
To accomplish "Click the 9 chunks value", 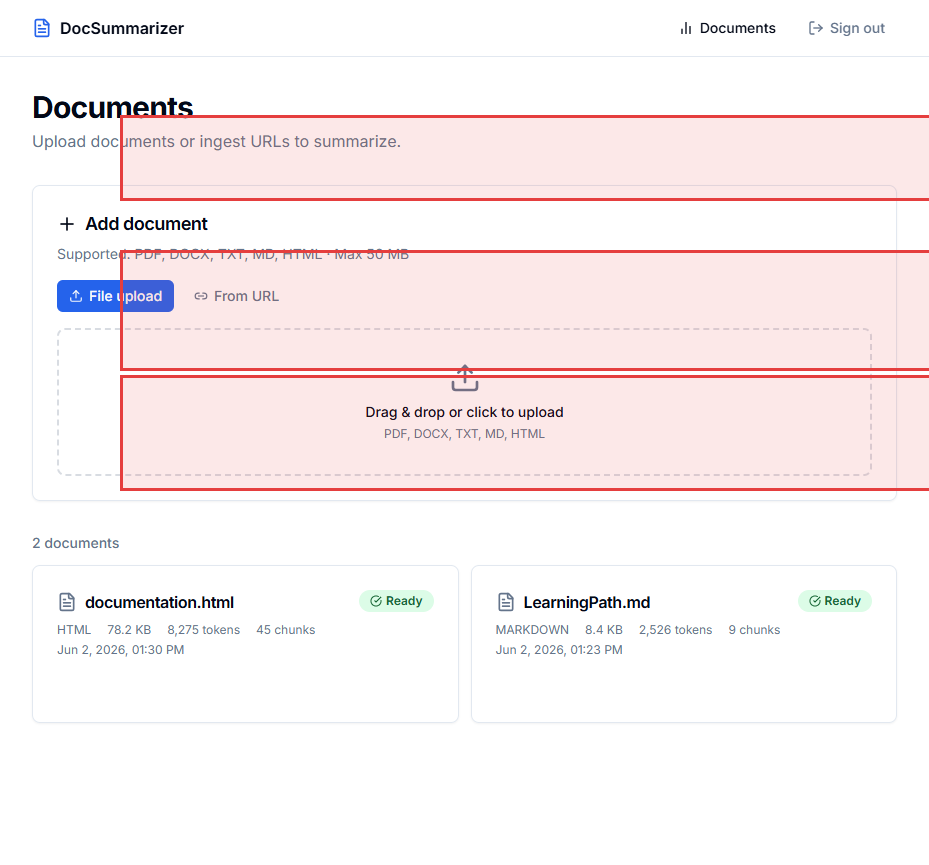I will pos(754,630).
